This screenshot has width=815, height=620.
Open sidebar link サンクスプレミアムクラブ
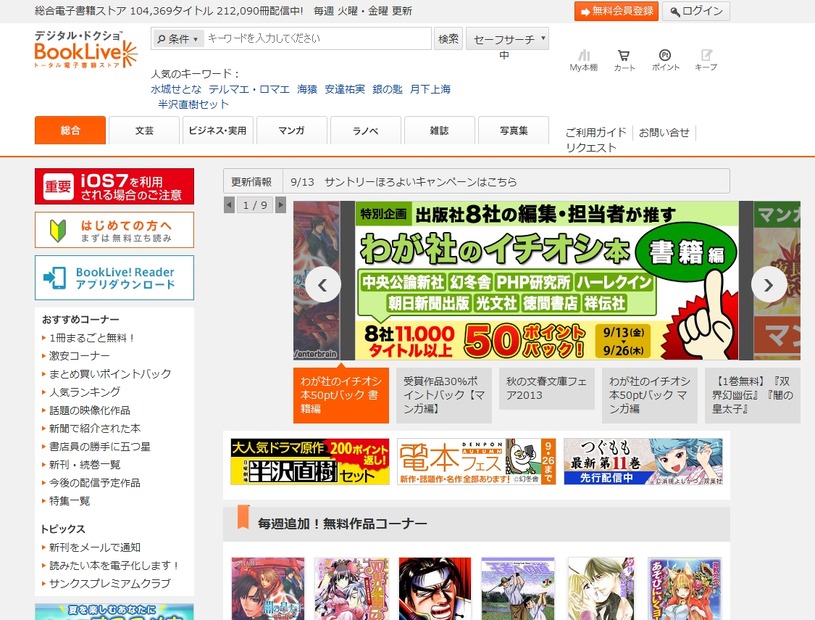(x=110, y=584)
